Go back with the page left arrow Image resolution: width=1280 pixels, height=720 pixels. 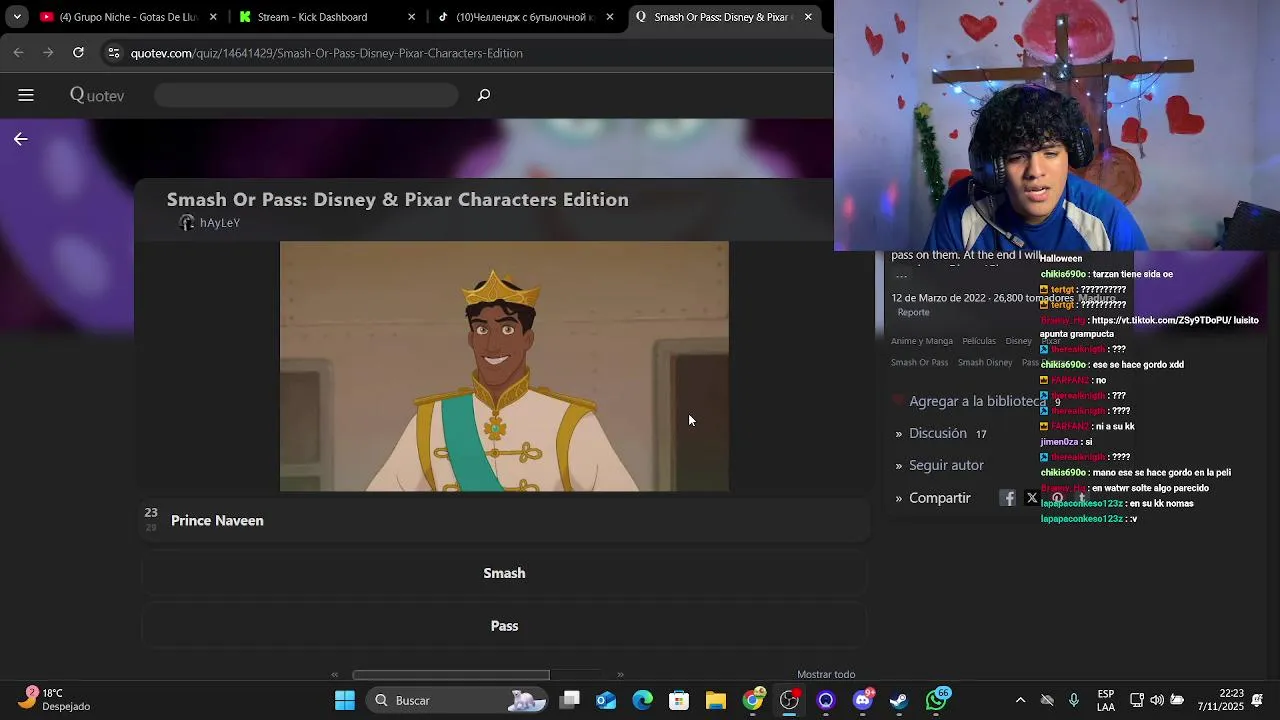pyautogui.click(x=21, y=139)
